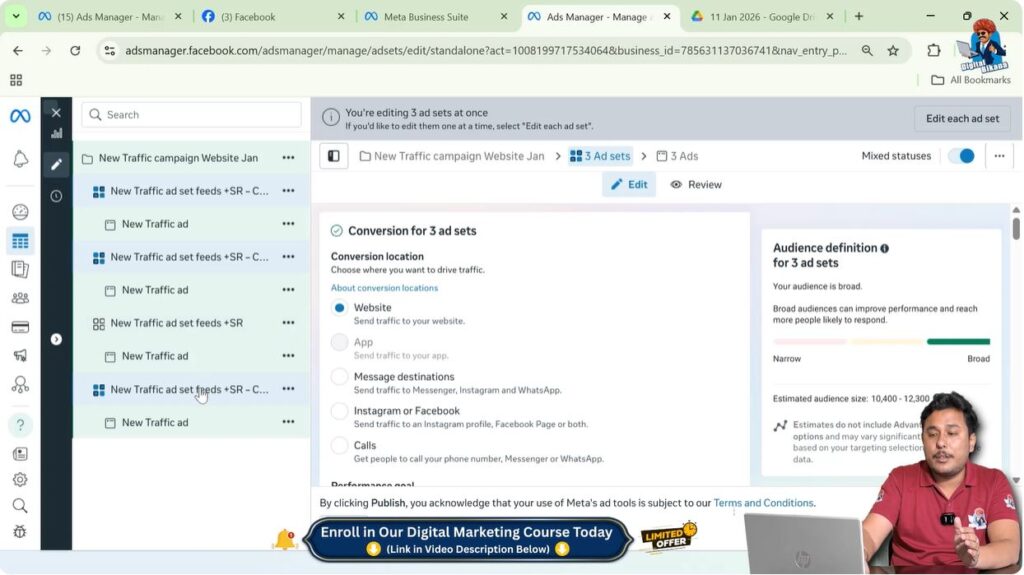Viewport: 1024px width, 575px height.
Task: Click the Narrow-to-Broad audience meter
Action: pos(881,342)
